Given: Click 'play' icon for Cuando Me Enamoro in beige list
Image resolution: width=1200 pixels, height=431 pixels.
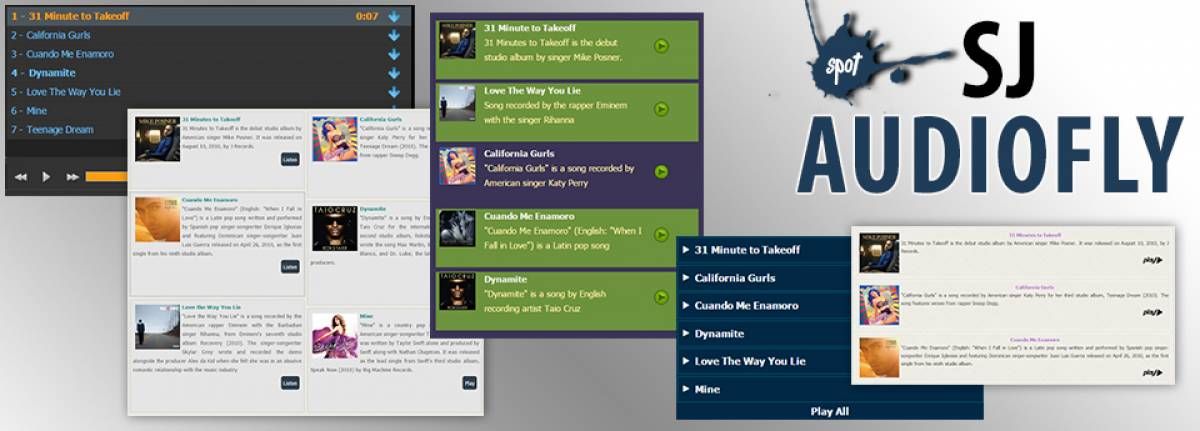Looking at the screenshot, I should pyautogui.click(x=1153, y=372).
